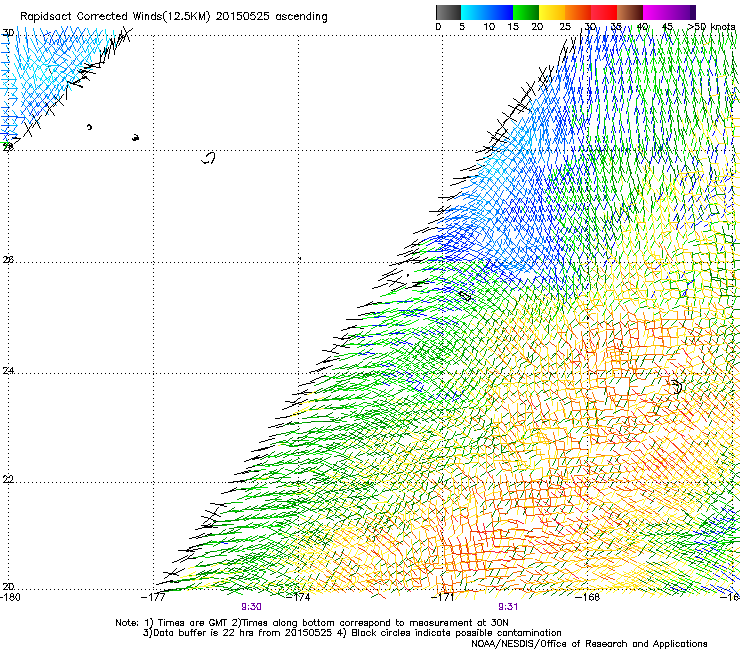Click the 'NOAA/NESDIS/Office of Research and Applications' credit
The image size is (740, 650).
[589, 643]
